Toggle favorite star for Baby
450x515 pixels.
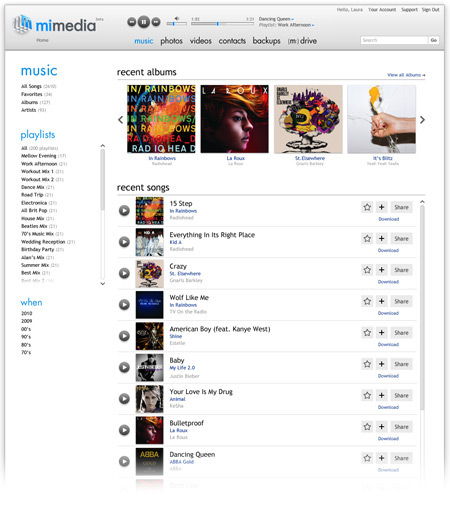(367, 364)
